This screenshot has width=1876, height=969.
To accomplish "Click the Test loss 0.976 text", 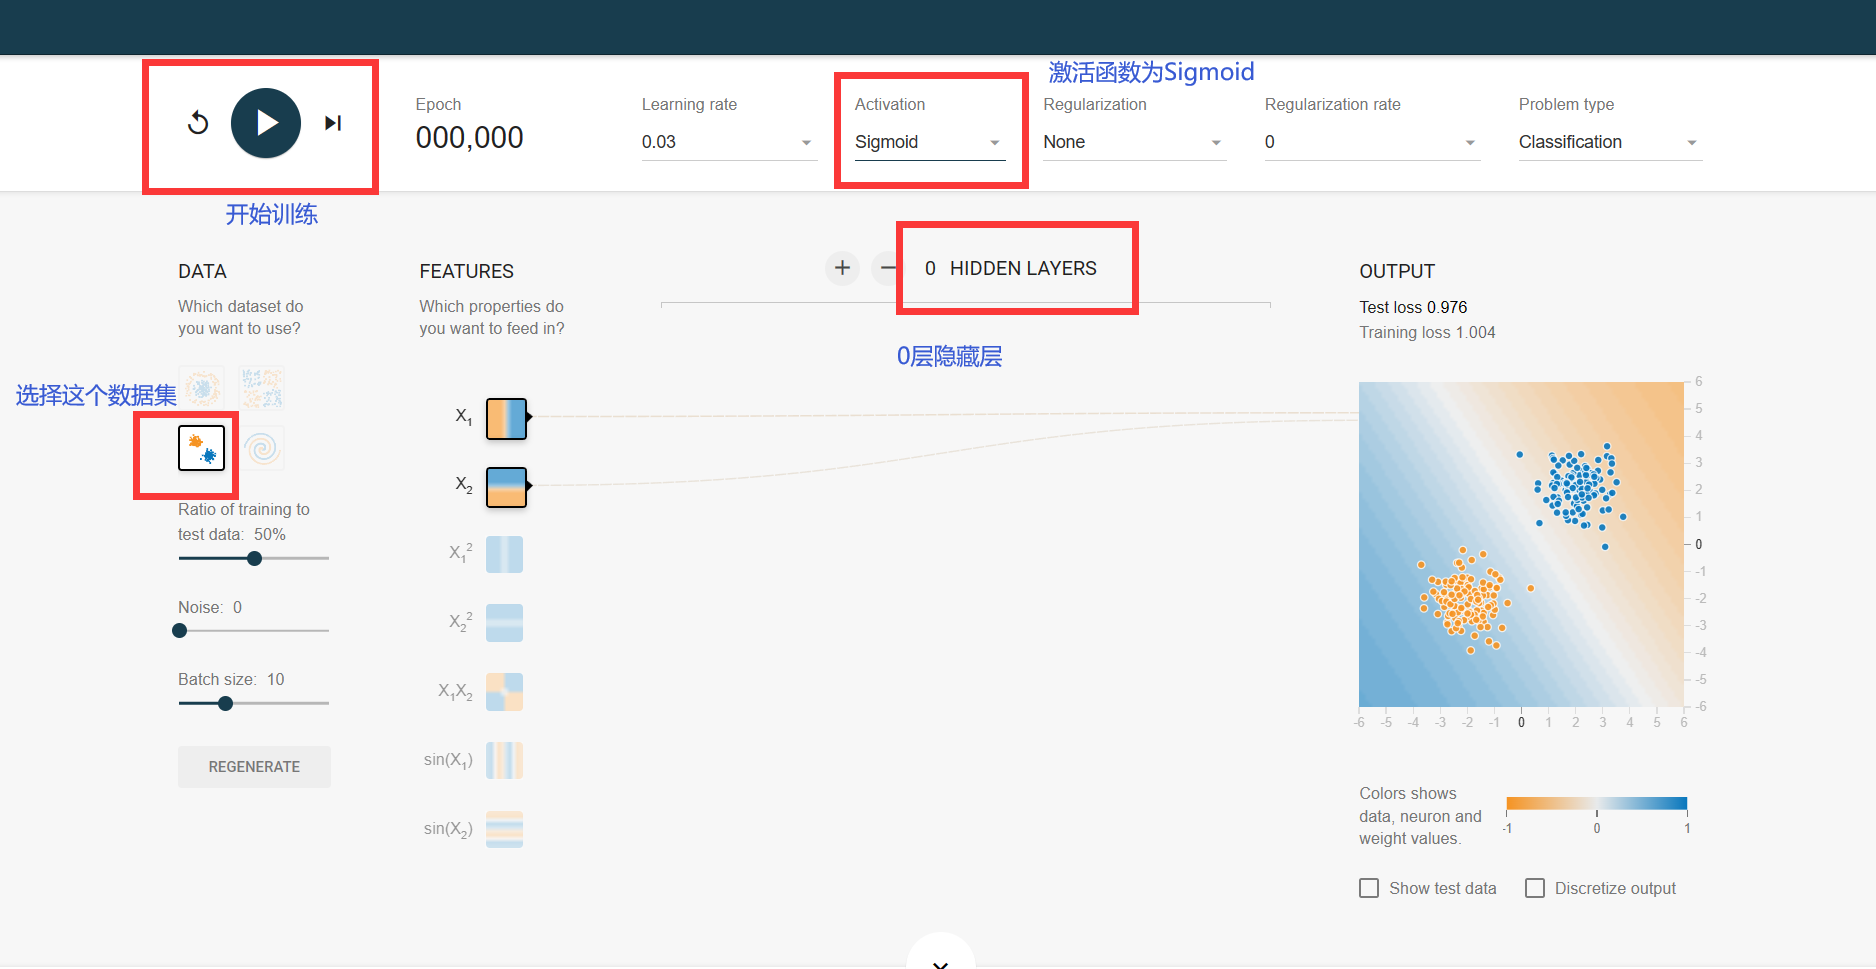I will (1413, 307).
